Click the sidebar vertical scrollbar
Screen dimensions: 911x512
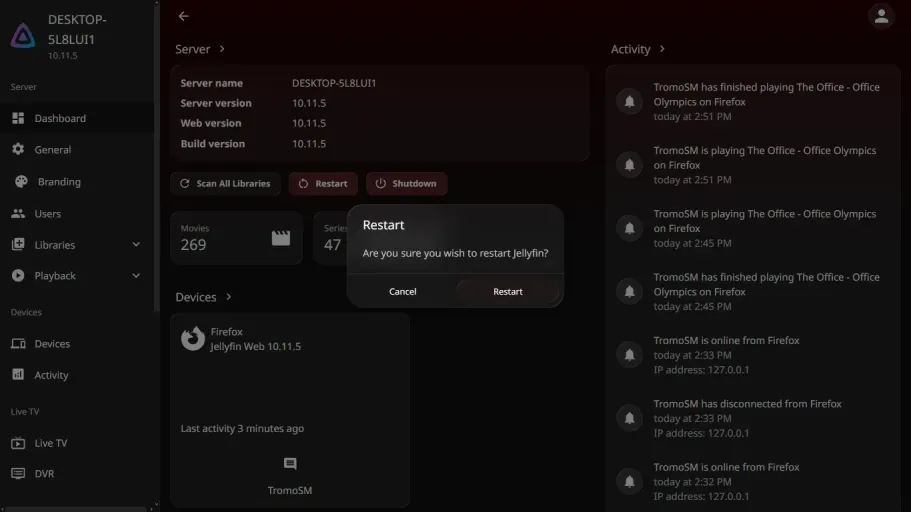click(156, 157)
